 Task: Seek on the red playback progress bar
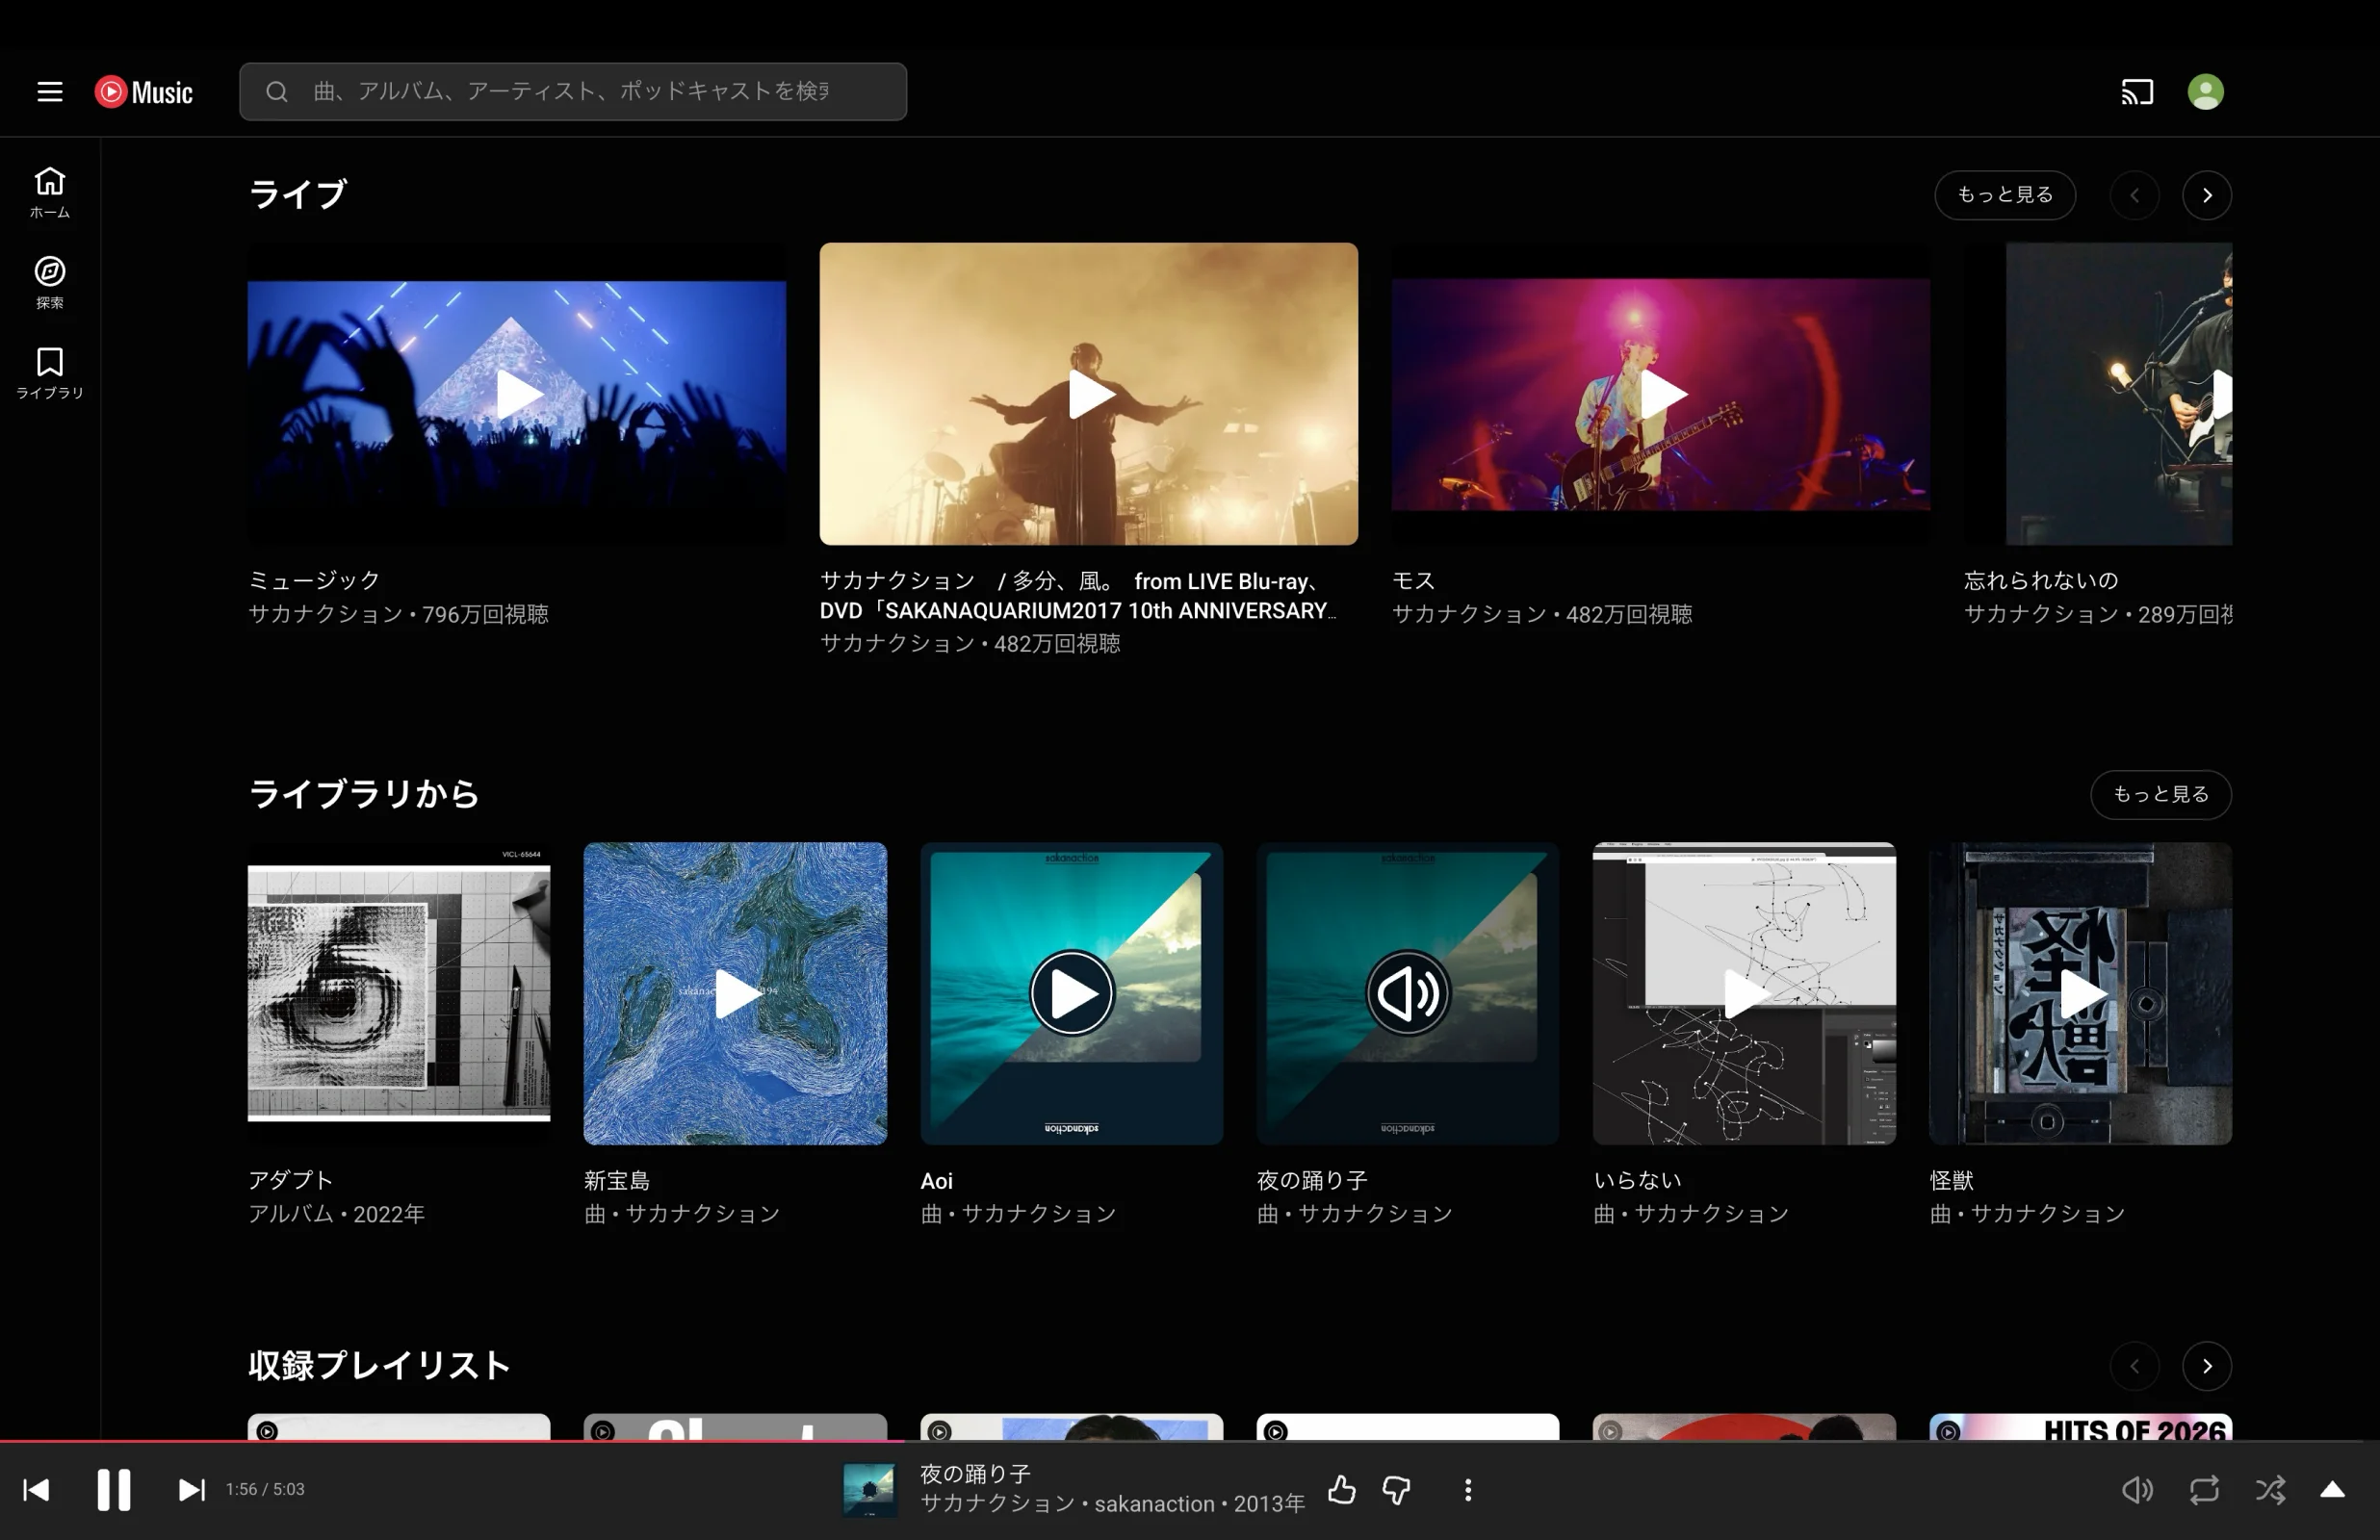[x=1190, y=1441]
